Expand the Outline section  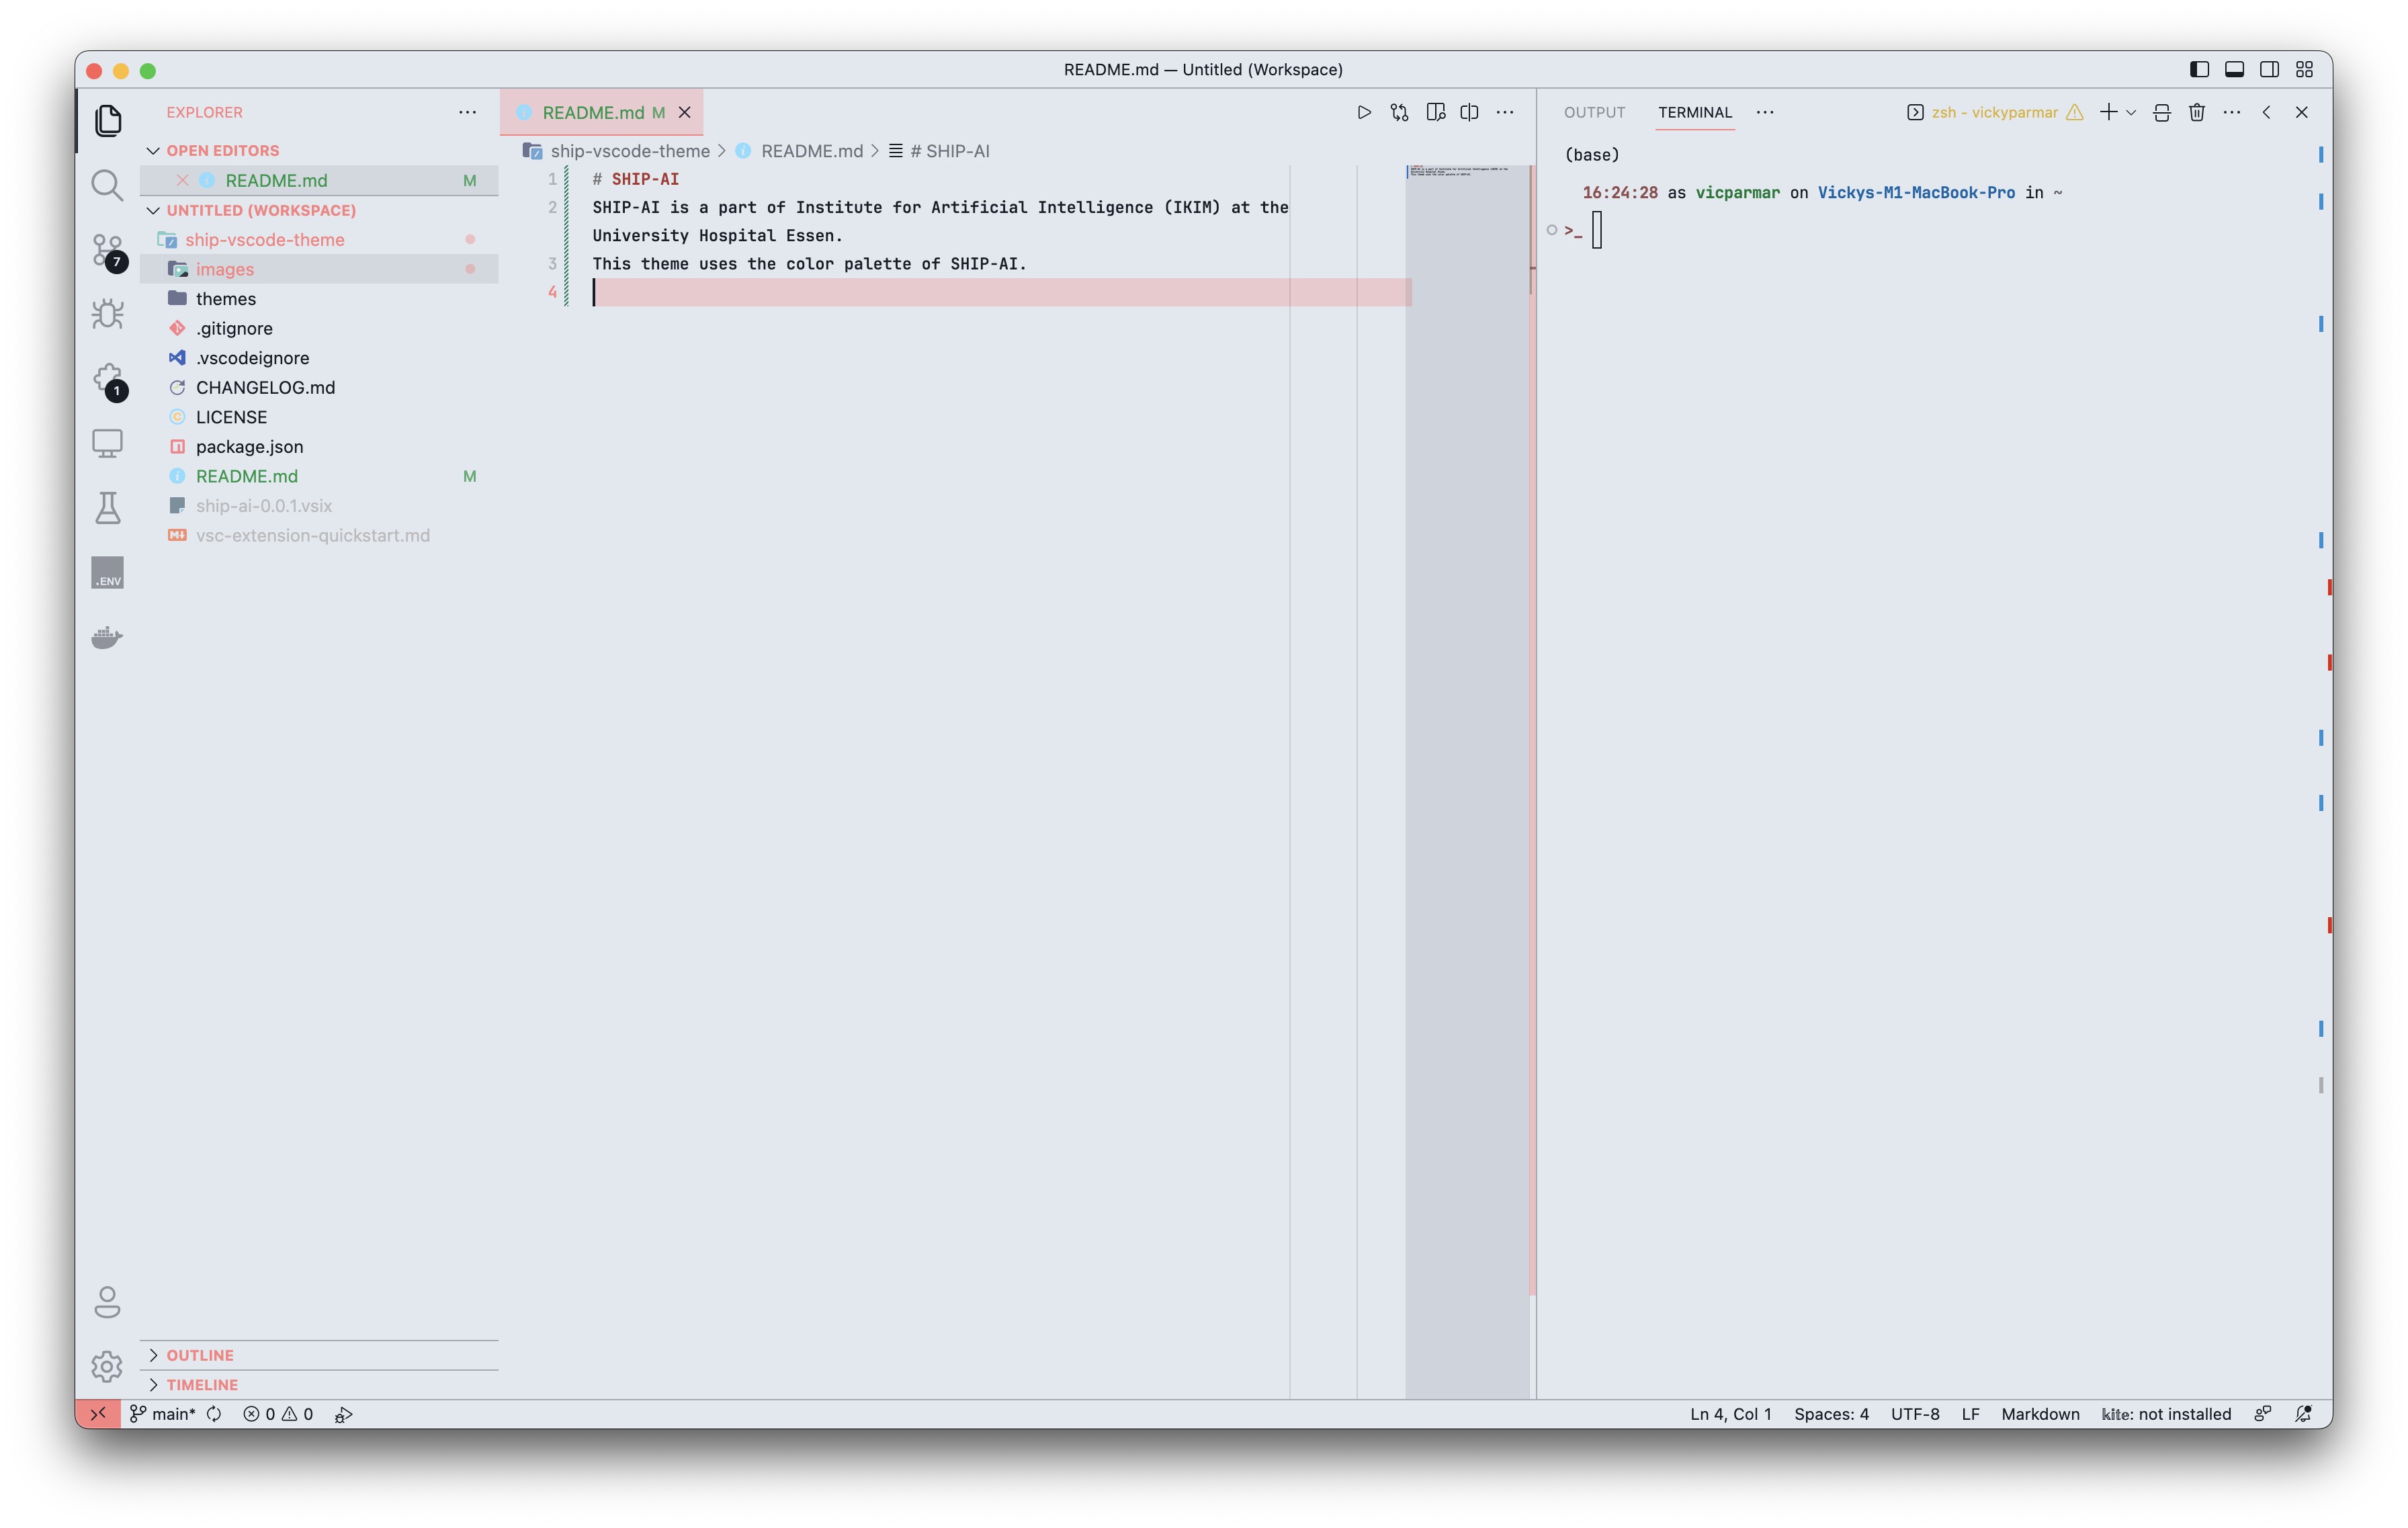tap(200, 1355)
